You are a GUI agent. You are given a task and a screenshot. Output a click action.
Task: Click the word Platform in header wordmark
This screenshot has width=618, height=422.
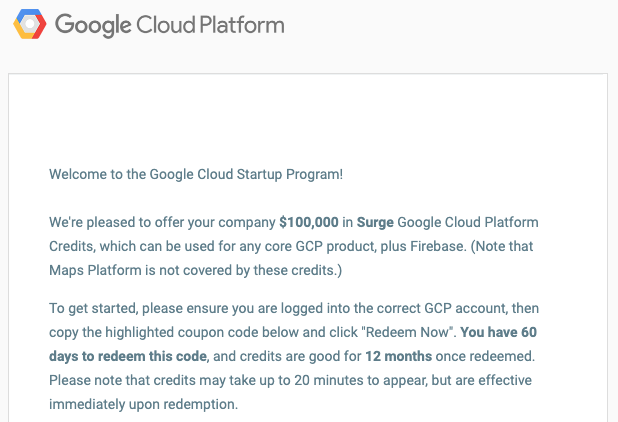tap(242, 24)
